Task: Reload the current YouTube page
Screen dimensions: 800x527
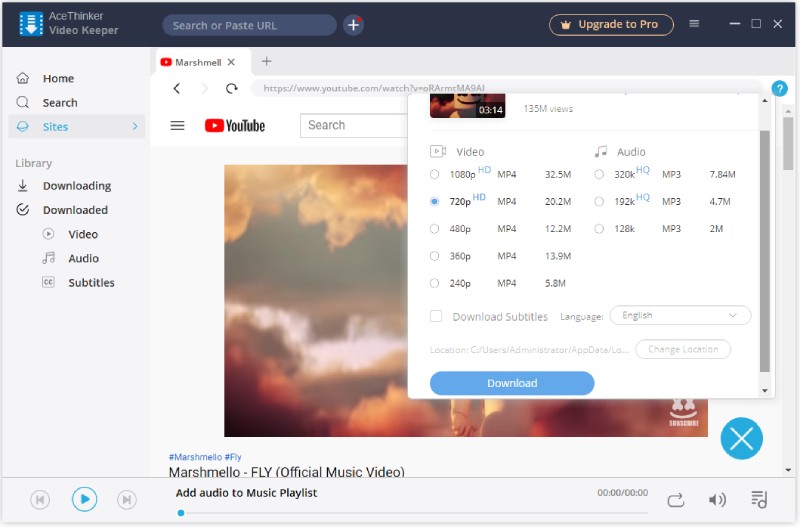Action: (x=232, y=88)
